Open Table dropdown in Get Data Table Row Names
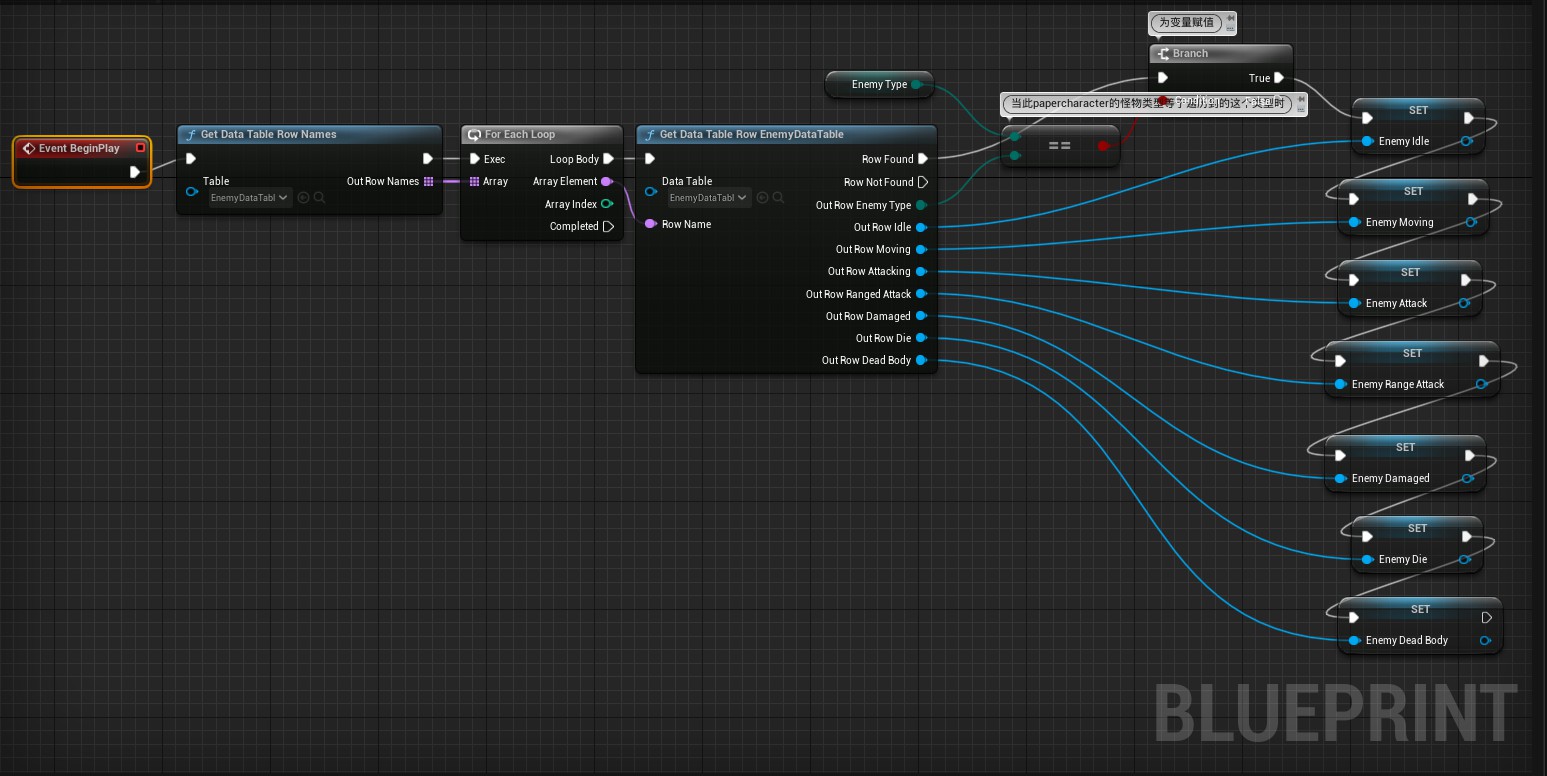The width and height of the screenshot is (1547, 776). [x=250, y=198]
